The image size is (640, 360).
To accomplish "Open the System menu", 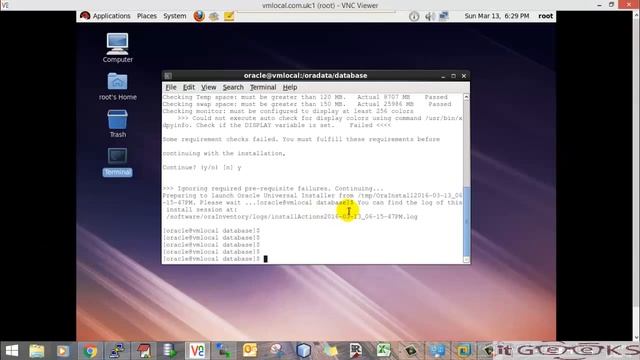I will pyautogui.click(x=175, y=16).
